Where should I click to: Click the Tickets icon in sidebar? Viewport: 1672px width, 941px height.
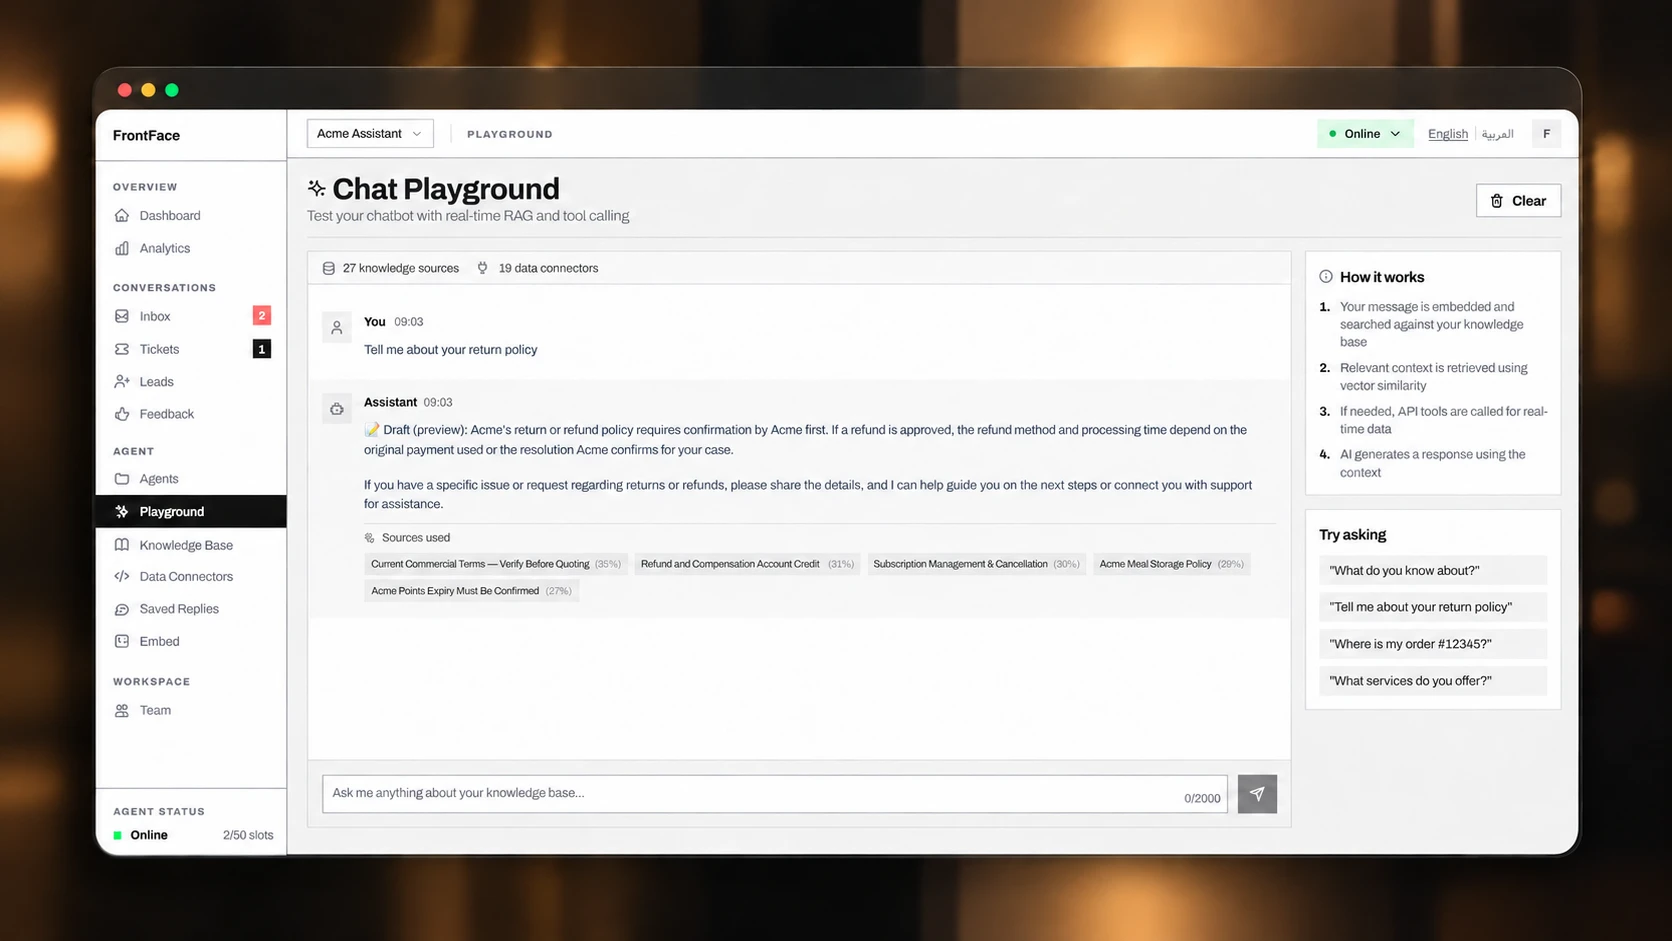tap(122, 349)
